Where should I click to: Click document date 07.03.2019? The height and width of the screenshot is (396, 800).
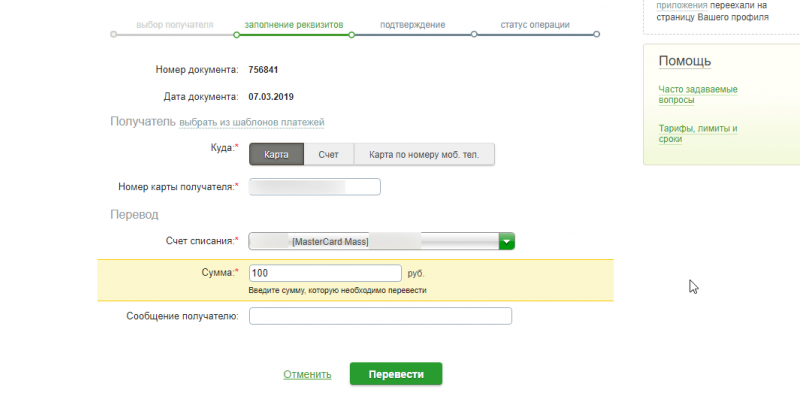[271, 96]
